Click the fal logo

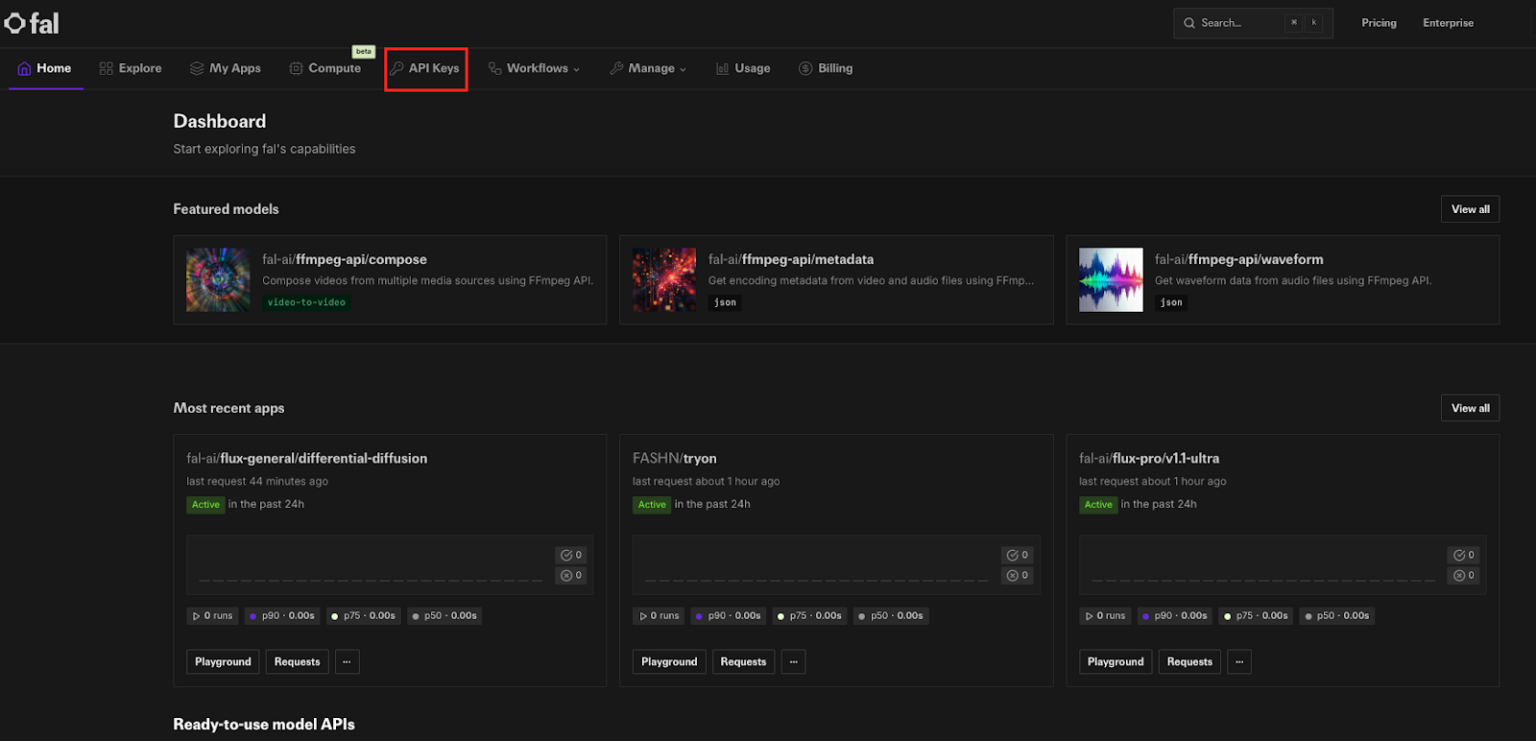(32, 22)
